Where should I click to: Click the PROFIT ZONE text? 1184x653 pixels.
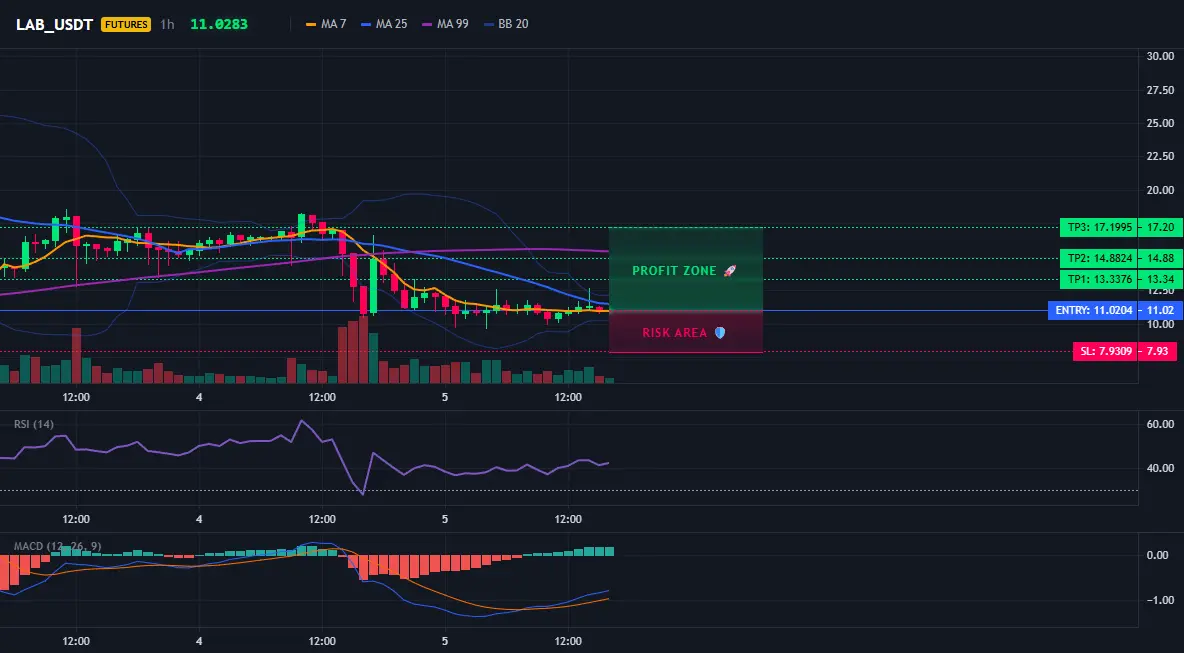(674, 270)
